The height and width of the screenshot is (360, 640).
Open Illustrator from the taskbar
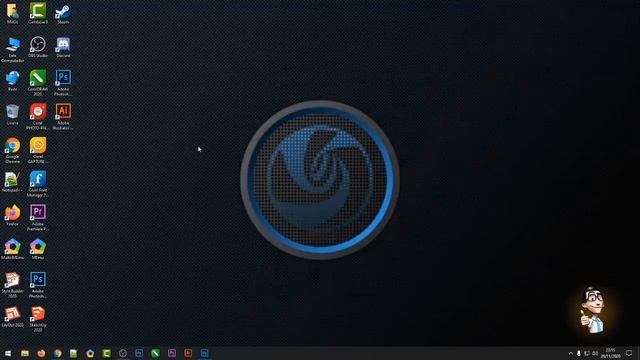[x=188, y=353]
